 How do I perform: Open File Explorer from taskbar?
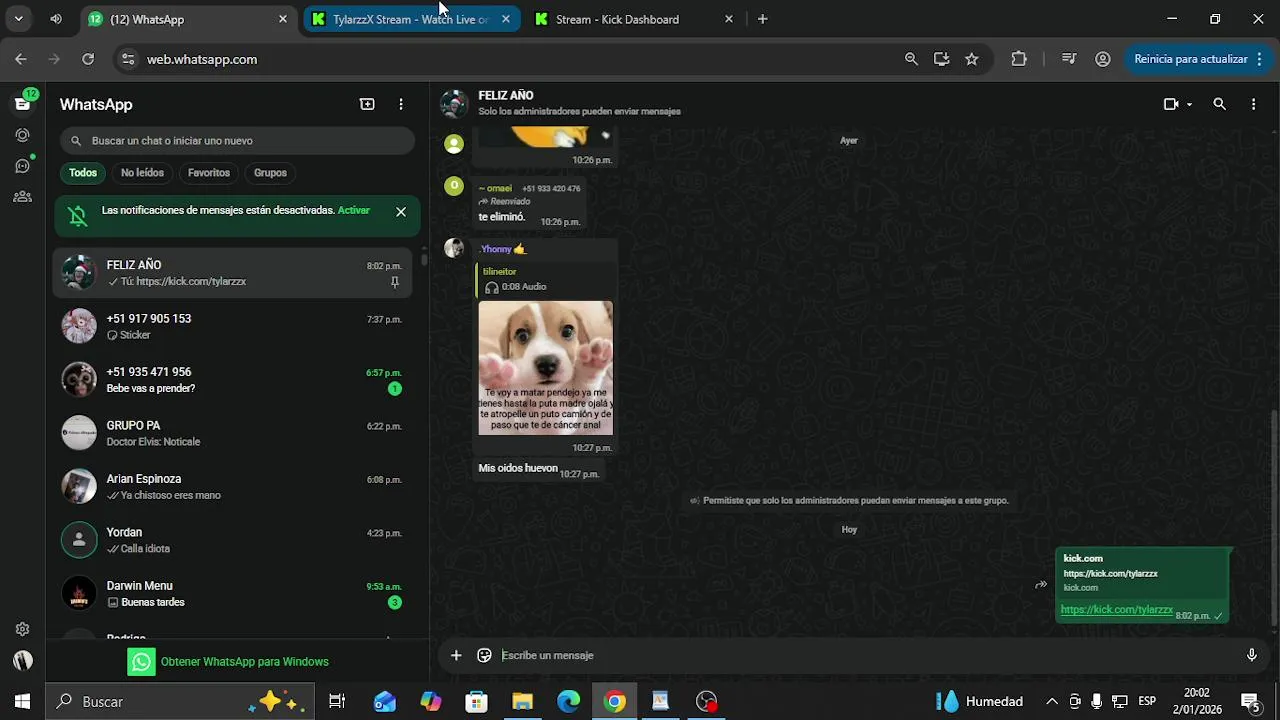point(522,701)
